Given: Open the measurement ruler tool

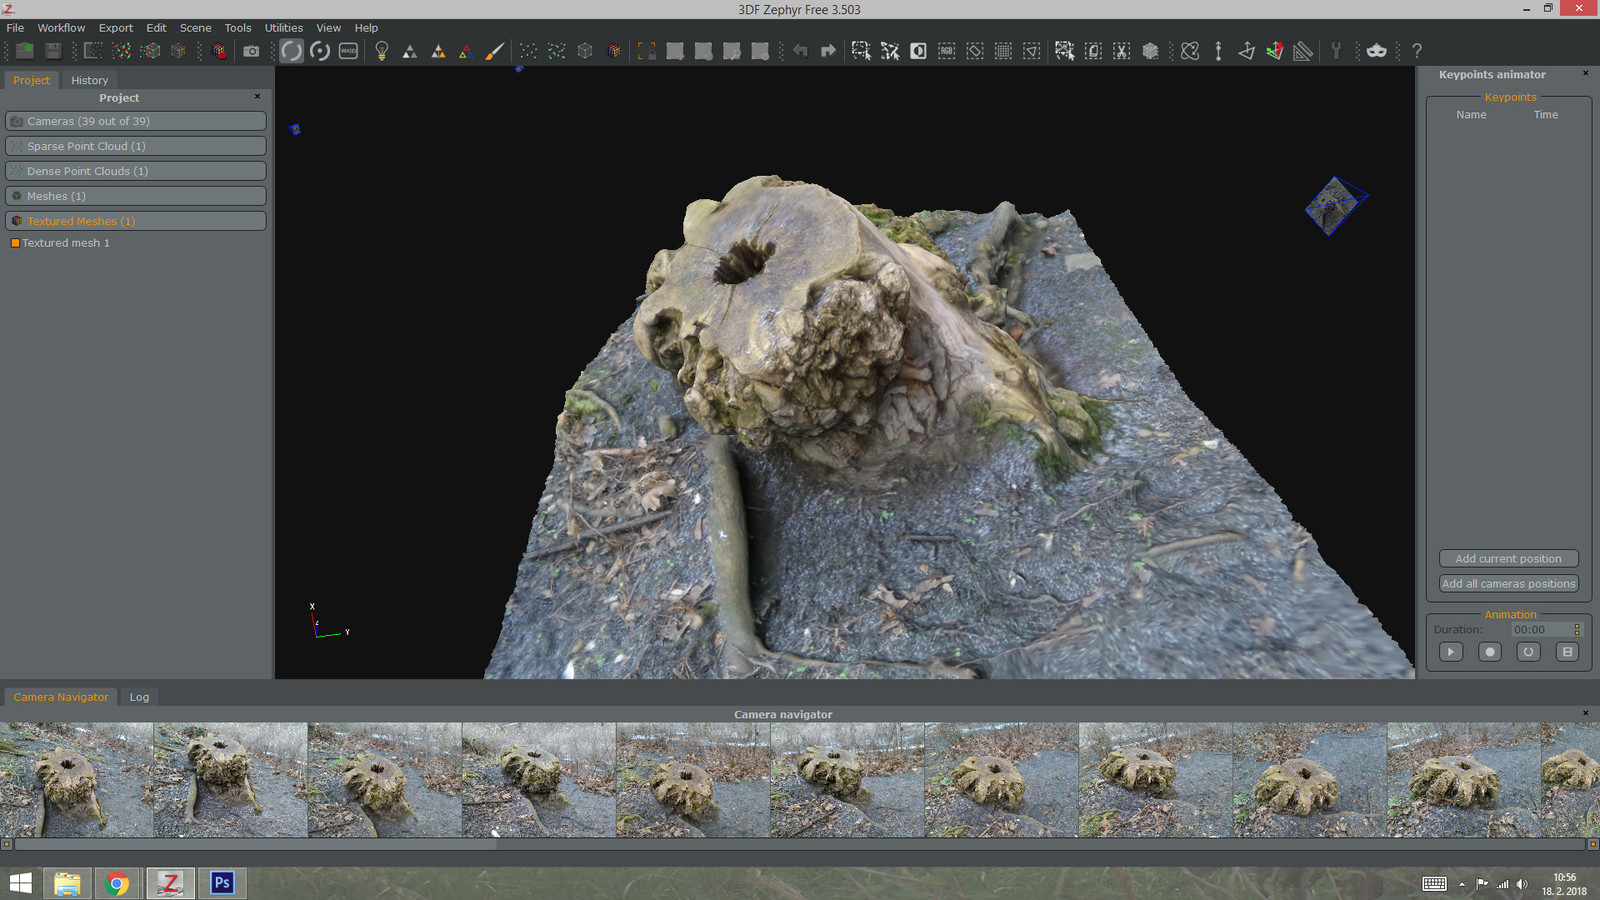Looking at the screenshot, I should click(x=1302, y=50).
